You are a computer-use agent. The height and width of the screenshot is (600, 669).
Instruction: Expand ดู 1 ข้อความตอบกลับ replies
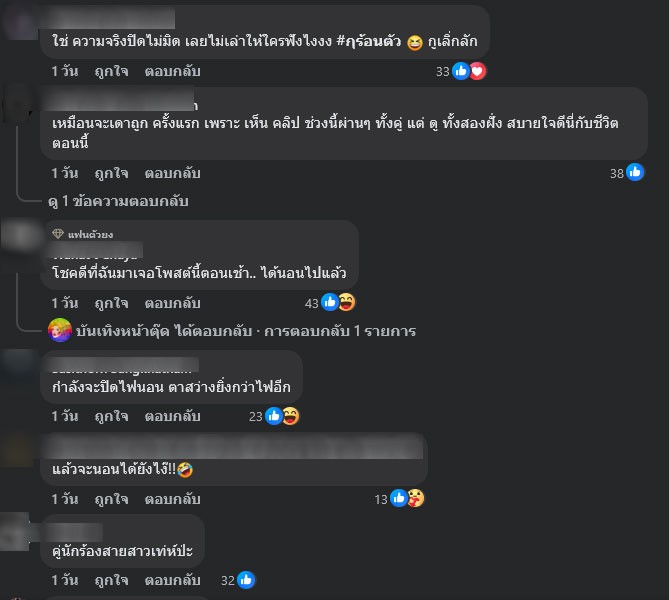pyautogui.click(x=118, y=201)
